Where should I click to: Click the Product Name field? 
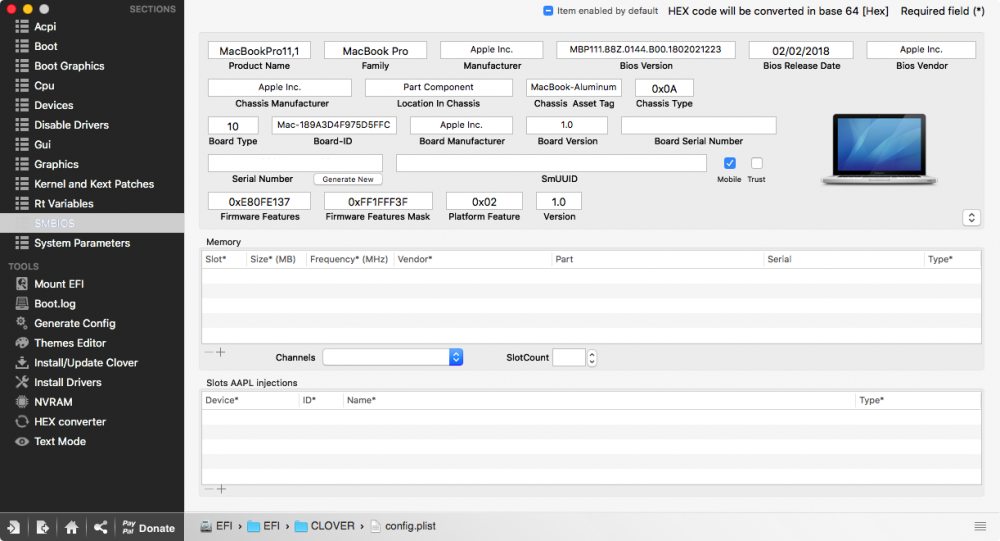pyautogui.click(x=259, y=50)
